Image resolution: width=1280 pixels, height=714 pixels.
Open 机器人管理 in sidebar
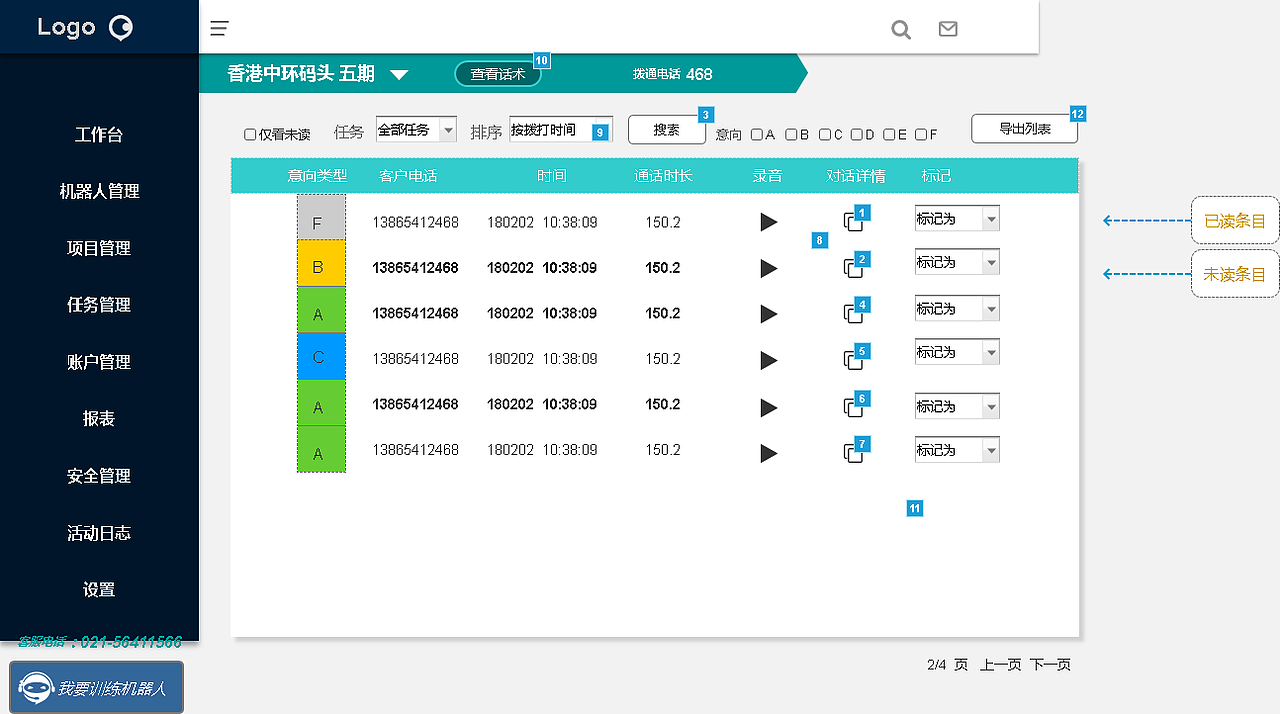[x=99, y=192]
